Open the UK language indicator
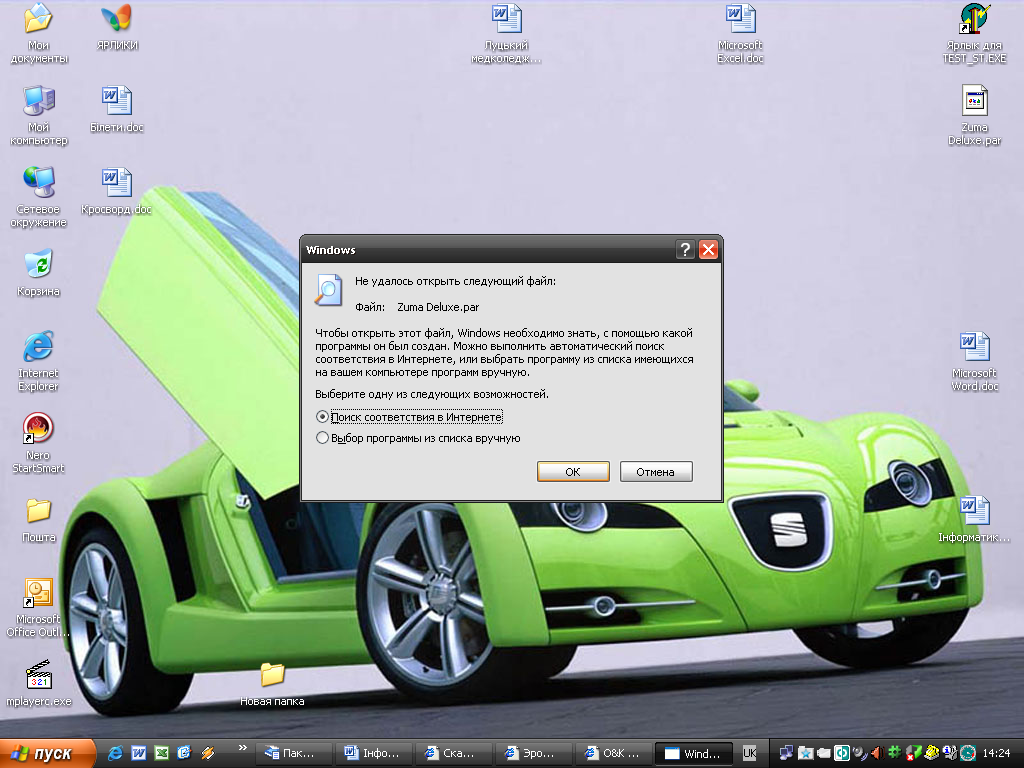Viewport: 1024px width, 768px height. [750, 753]
